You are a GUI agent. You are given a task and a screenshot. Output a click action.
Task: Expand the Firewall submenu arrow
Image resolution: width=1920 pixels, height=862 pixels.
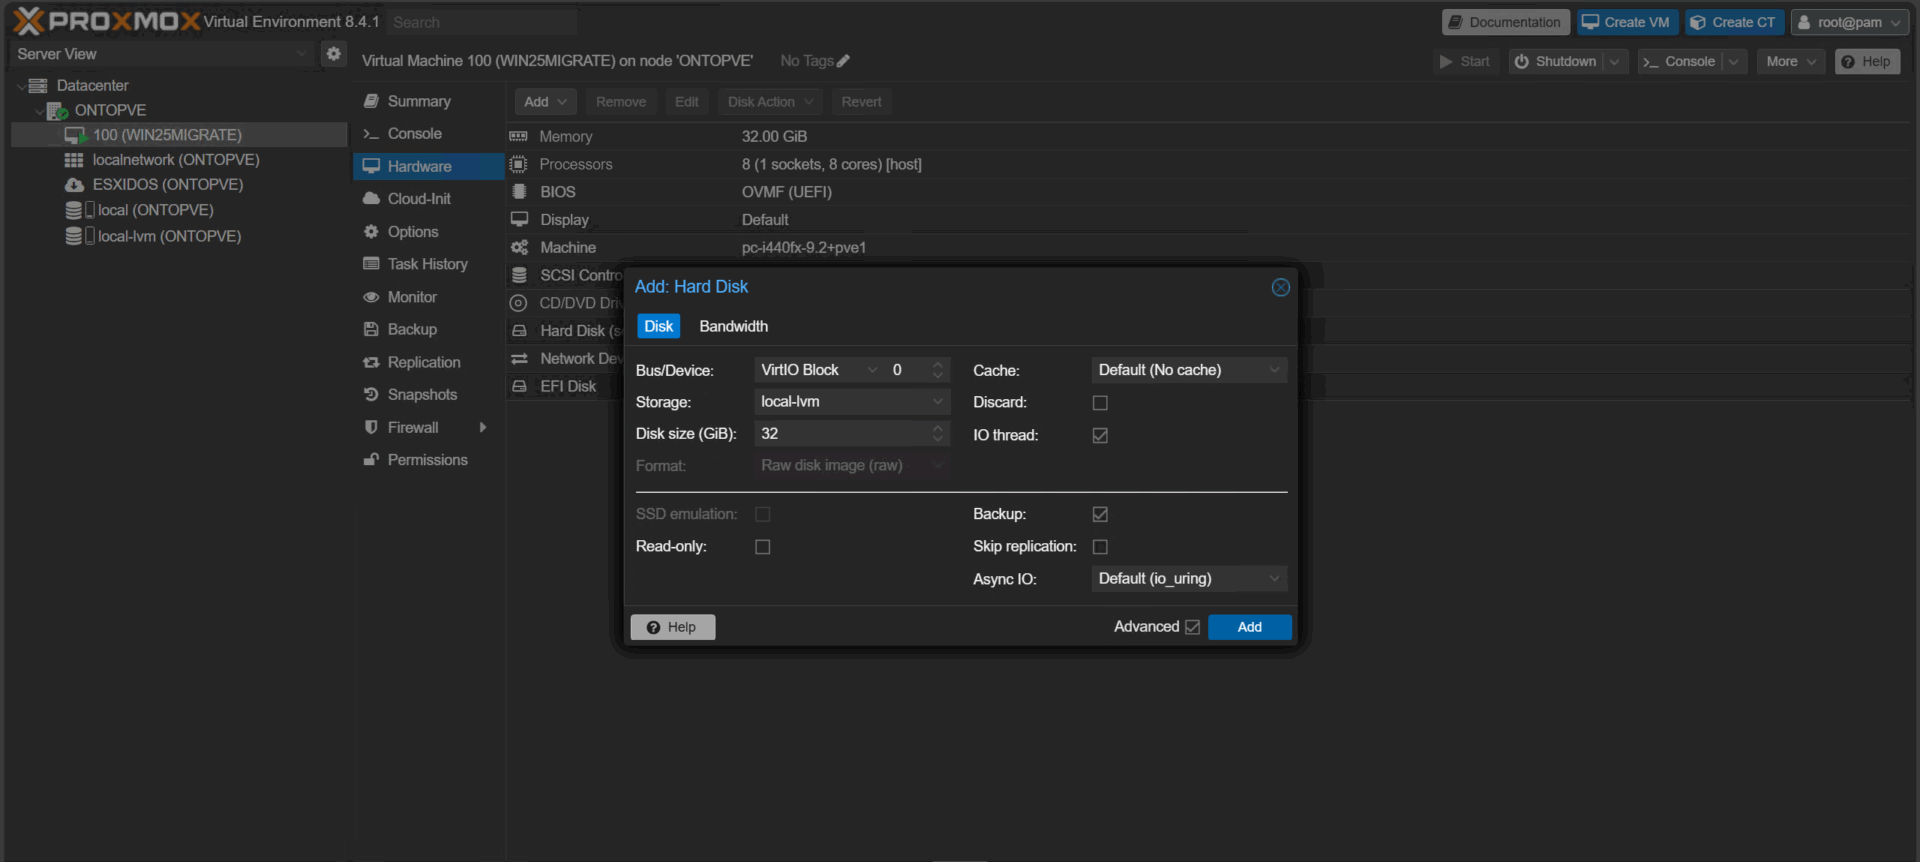click(x=483, y=428)
